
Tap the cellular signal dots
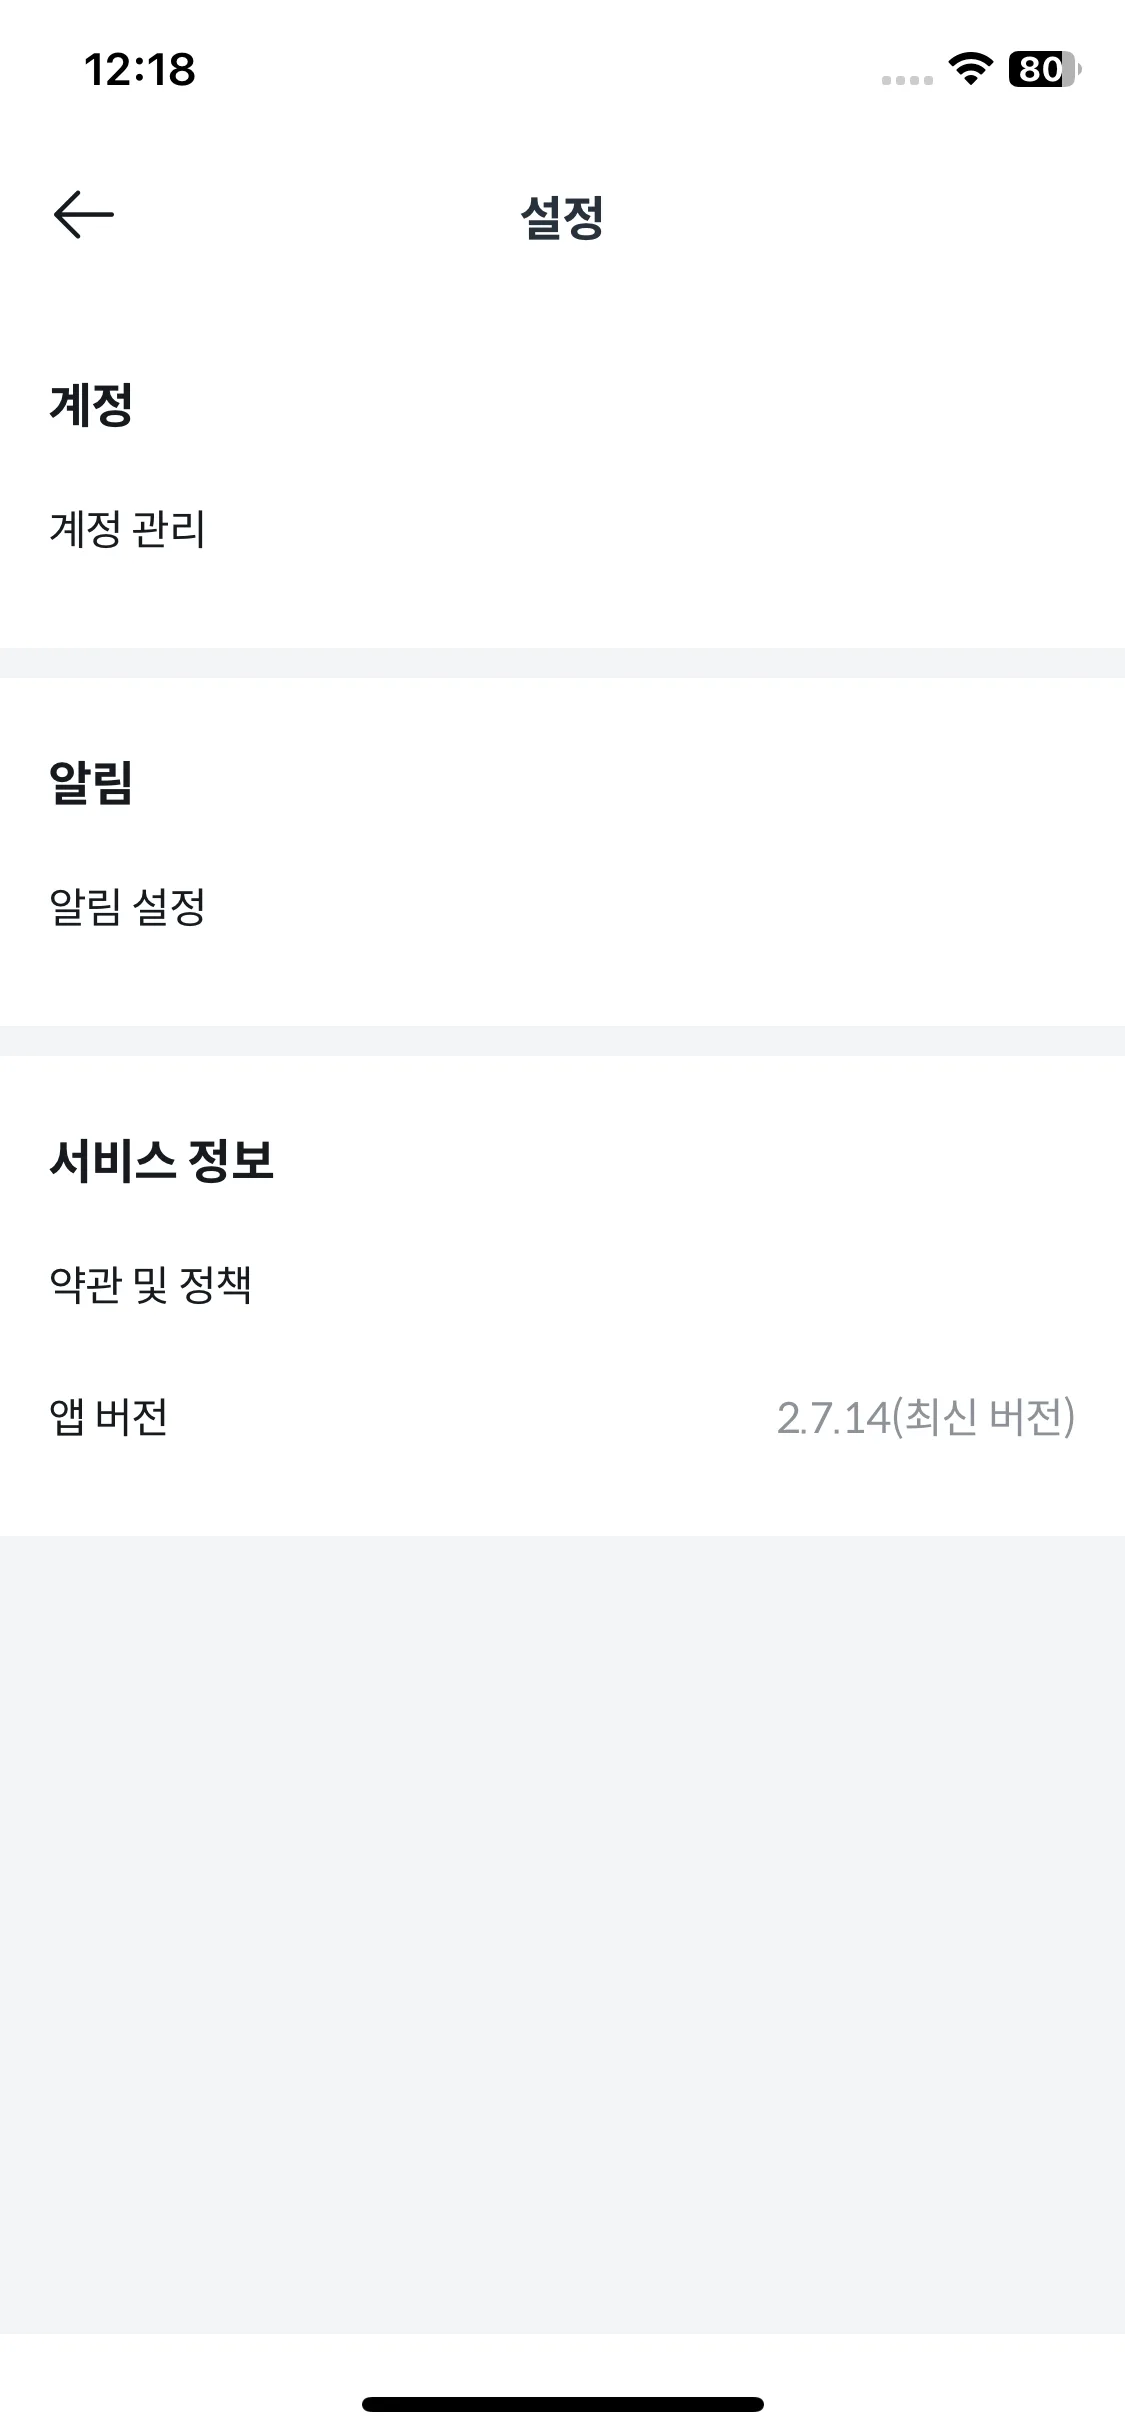point(907,80)
